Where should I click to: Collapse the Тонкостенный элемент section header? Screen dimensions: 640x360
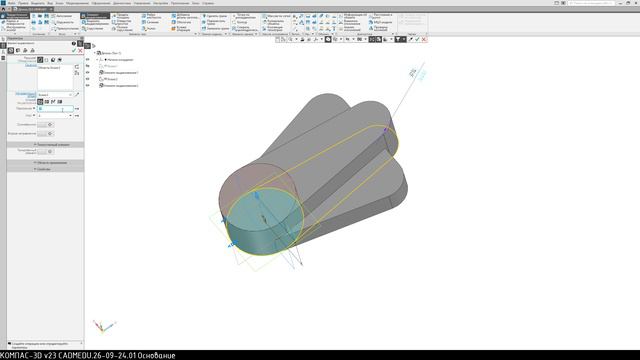tap(45, 144)
